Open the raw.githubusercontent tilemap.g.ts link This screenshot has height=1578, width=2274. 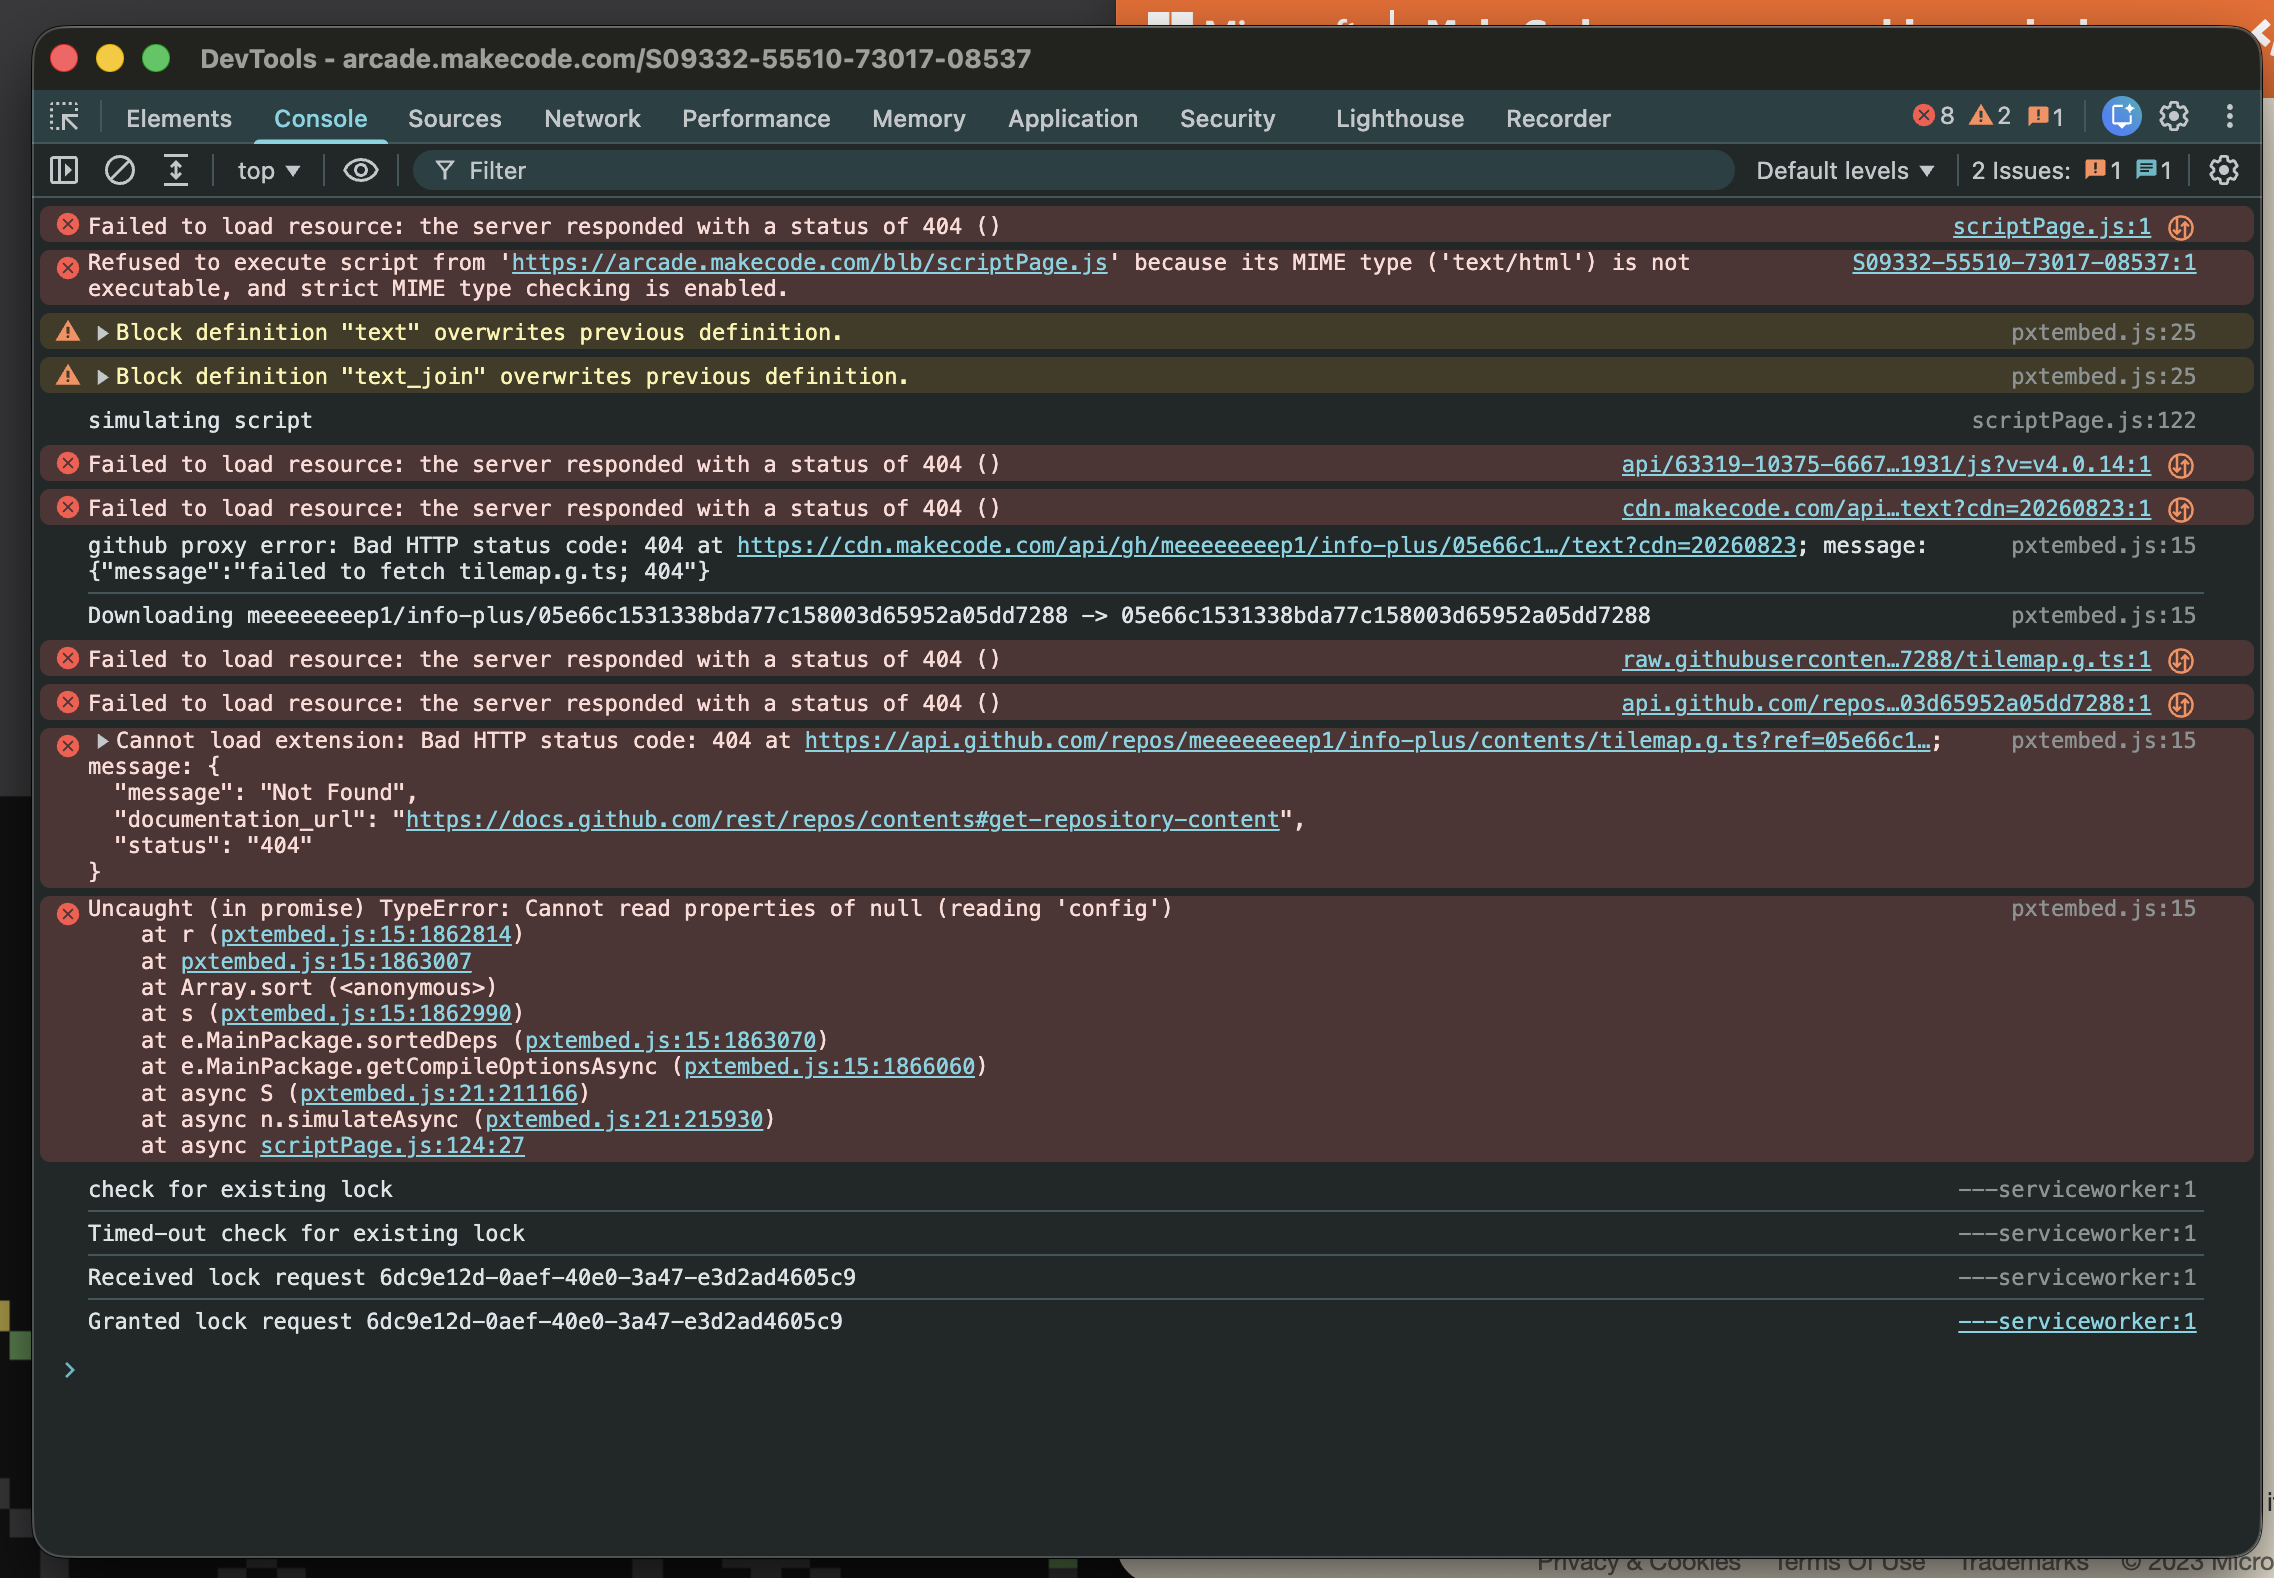(x=1886, y=660)
